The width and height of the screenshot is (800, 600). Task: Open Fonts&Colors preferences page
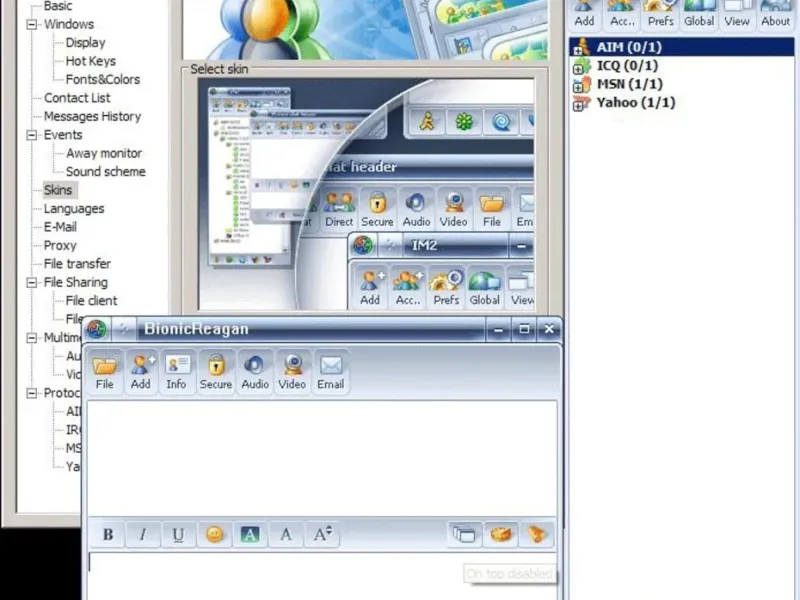tap(103, 79)
